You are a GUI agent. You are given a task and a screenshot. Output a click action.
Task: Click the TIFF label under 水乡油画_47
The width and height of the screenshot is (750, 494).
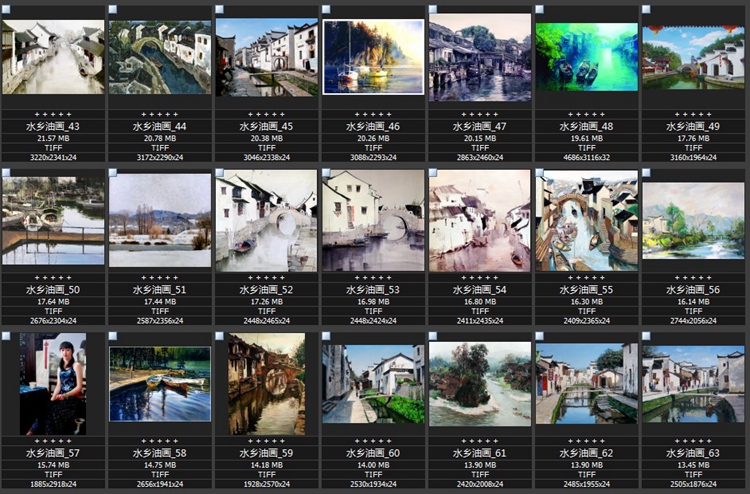click(x=480, y=148)
